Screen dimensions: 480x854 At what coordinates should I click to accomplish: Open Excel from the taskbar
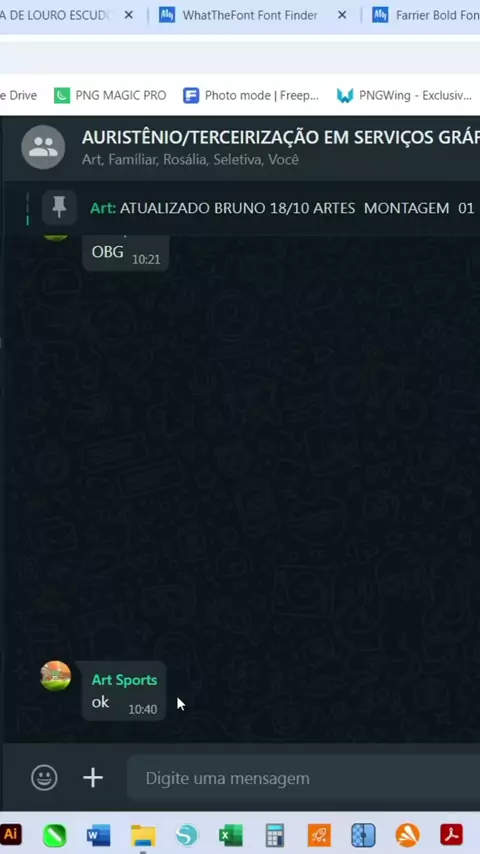click(x=230, y=835)
